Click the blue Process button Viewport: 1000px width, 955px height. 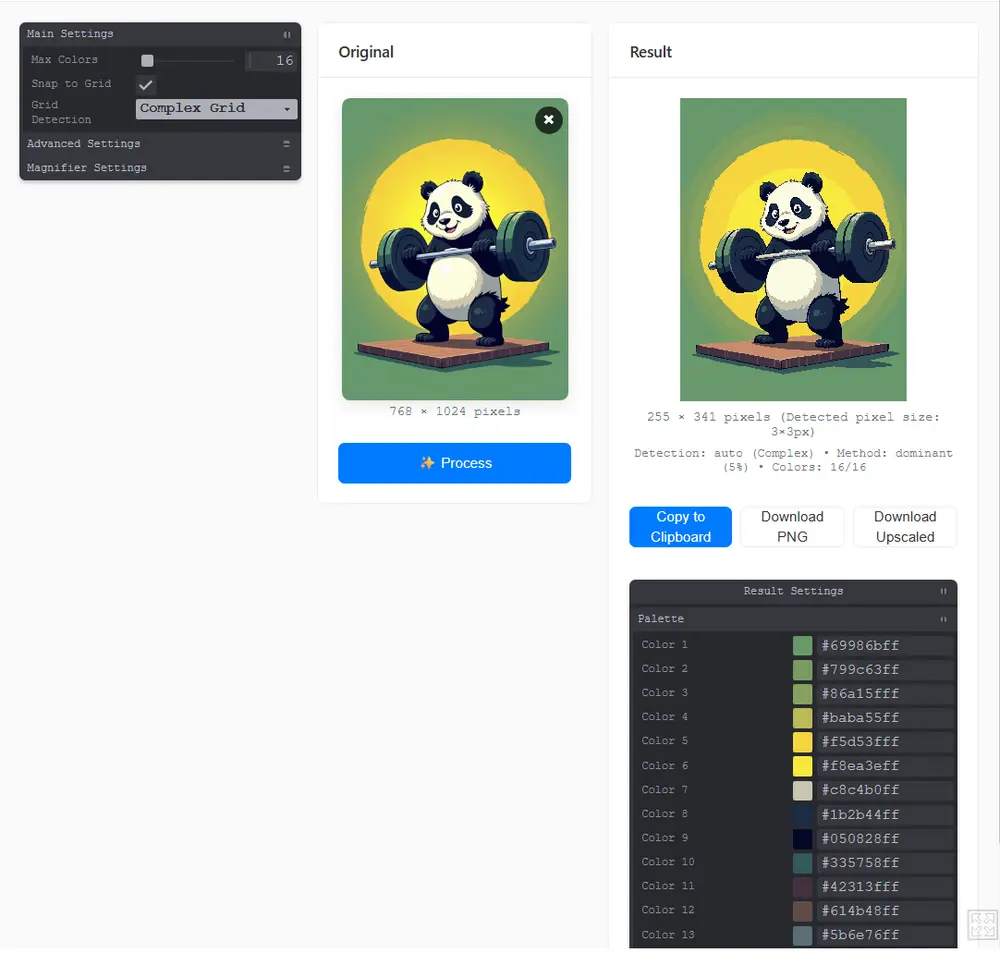(x=454, y=463)
